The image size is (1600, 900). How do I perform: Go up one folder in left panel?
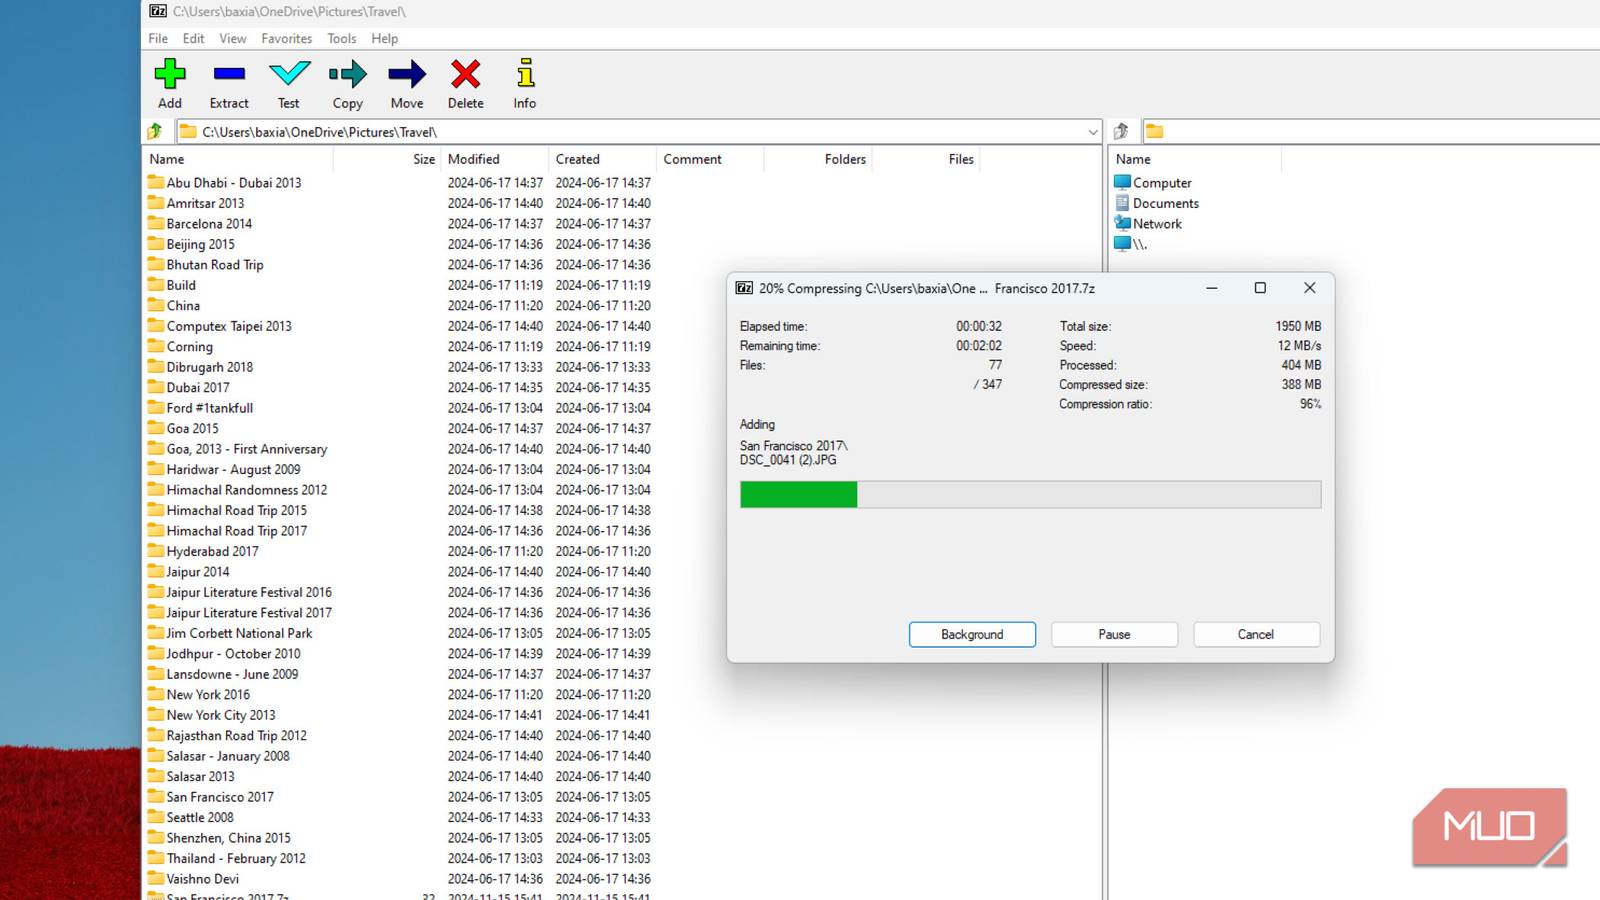tap(155, 131)
